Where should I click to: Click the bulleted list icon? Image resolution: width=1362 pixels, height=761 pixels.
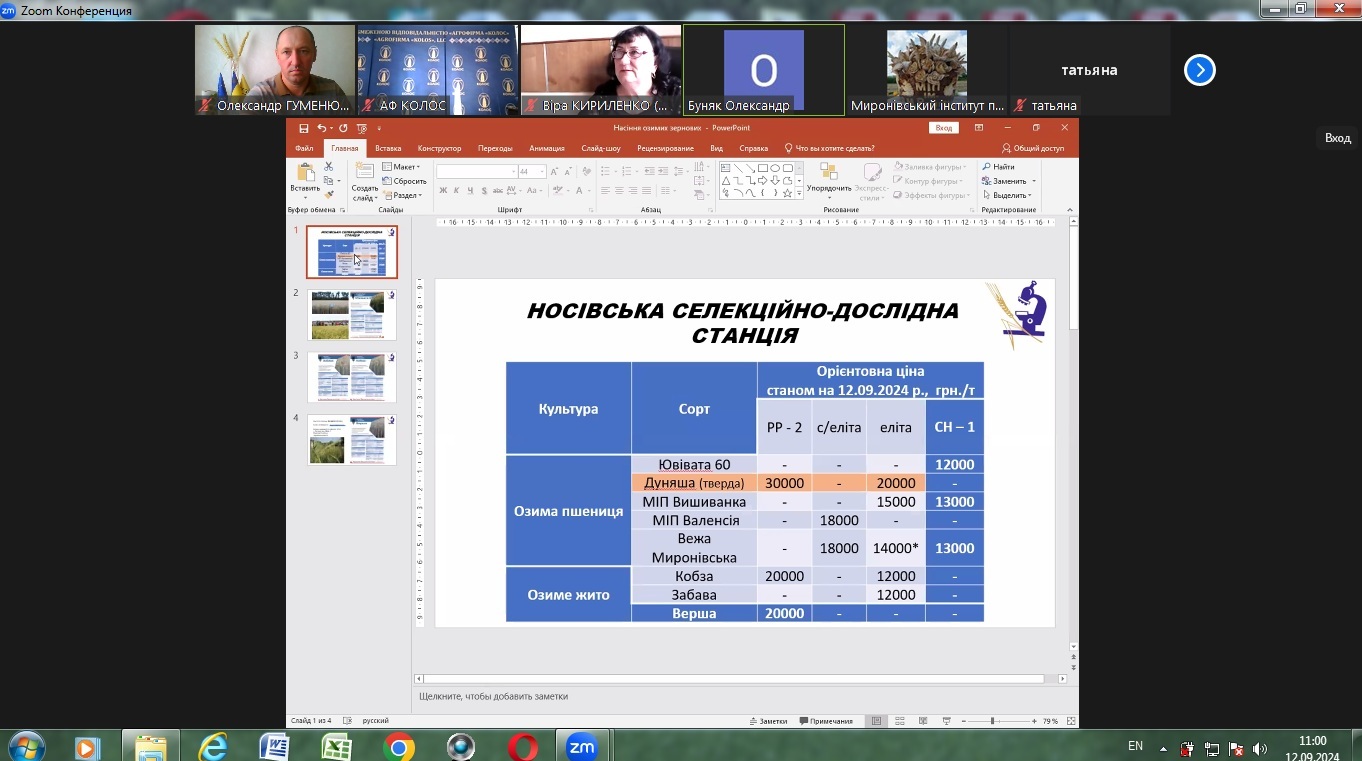click(x=605, y=171)
